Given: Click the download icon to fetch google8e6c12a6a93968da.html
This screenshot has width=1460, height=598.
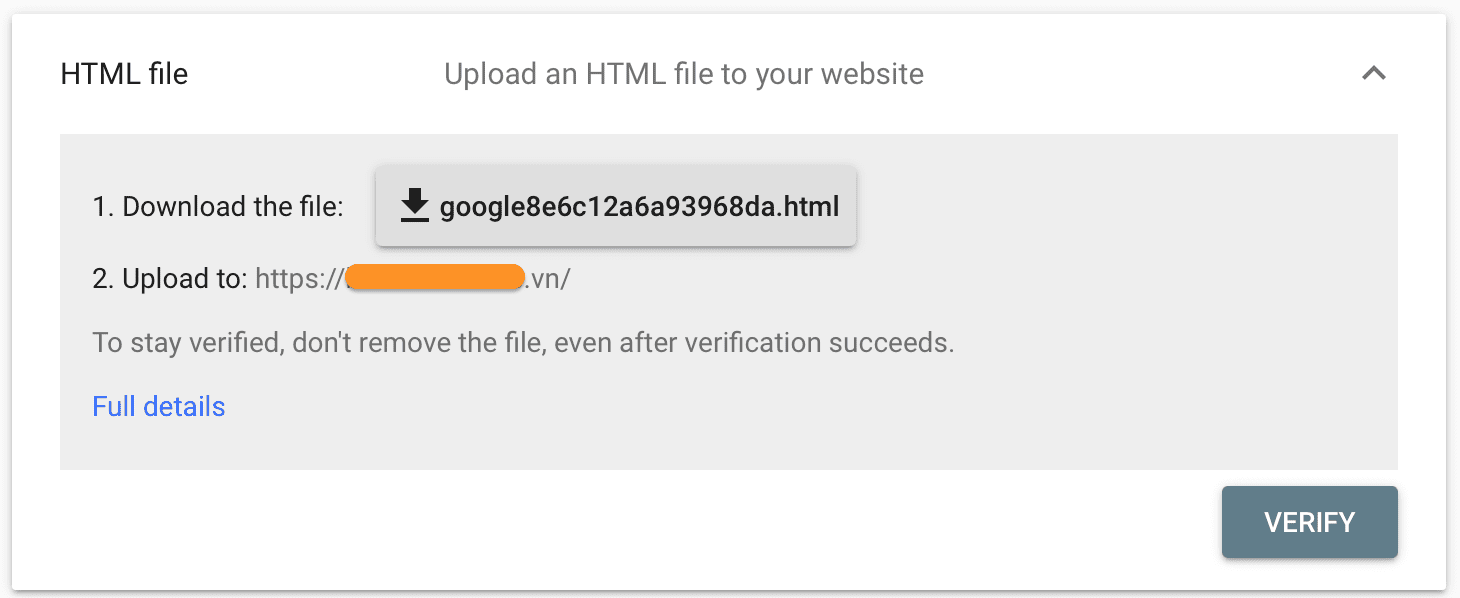Looking at the screenshot, I should (x=413, y=206).
